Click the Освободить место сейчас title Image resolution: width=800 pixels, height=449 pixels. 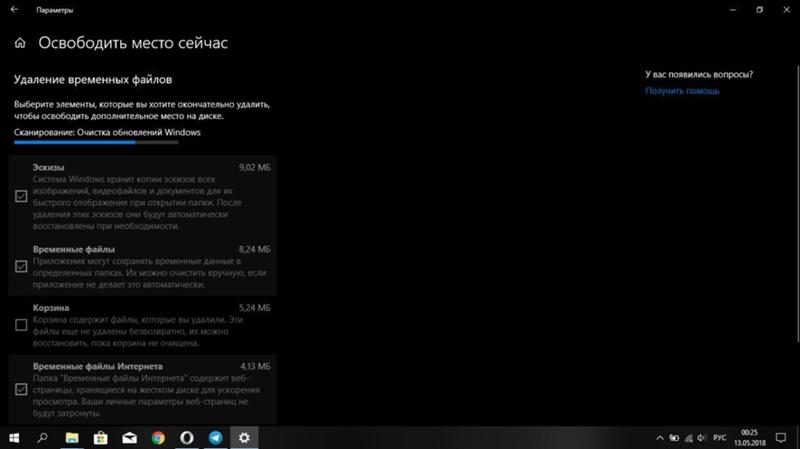coord(133,43)
